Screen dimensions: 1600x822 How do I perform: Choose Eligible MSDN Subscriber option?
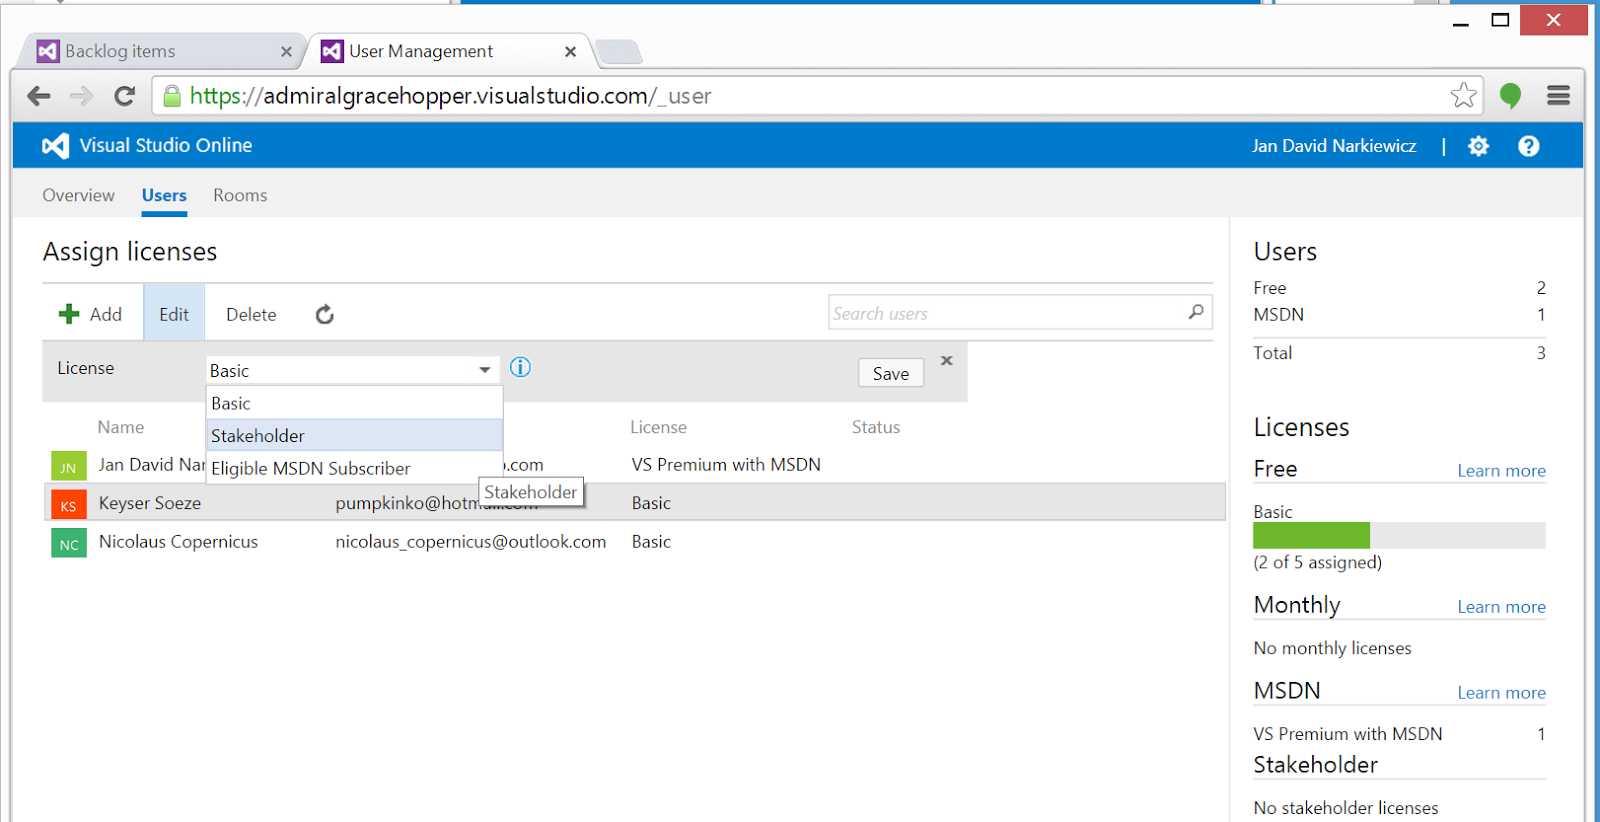pos(354,468)
